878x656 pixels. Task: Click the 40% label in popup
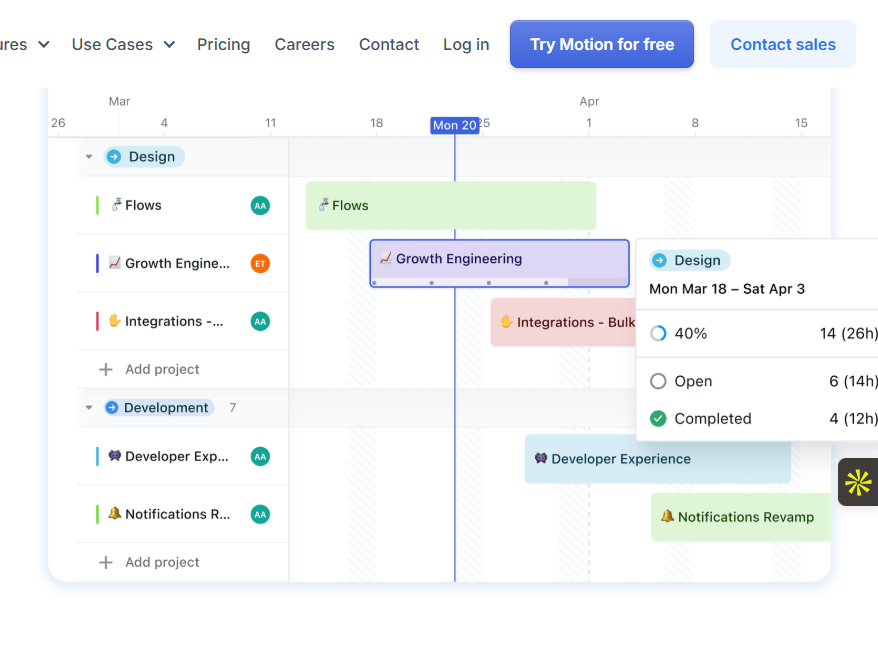pos(691,334)
